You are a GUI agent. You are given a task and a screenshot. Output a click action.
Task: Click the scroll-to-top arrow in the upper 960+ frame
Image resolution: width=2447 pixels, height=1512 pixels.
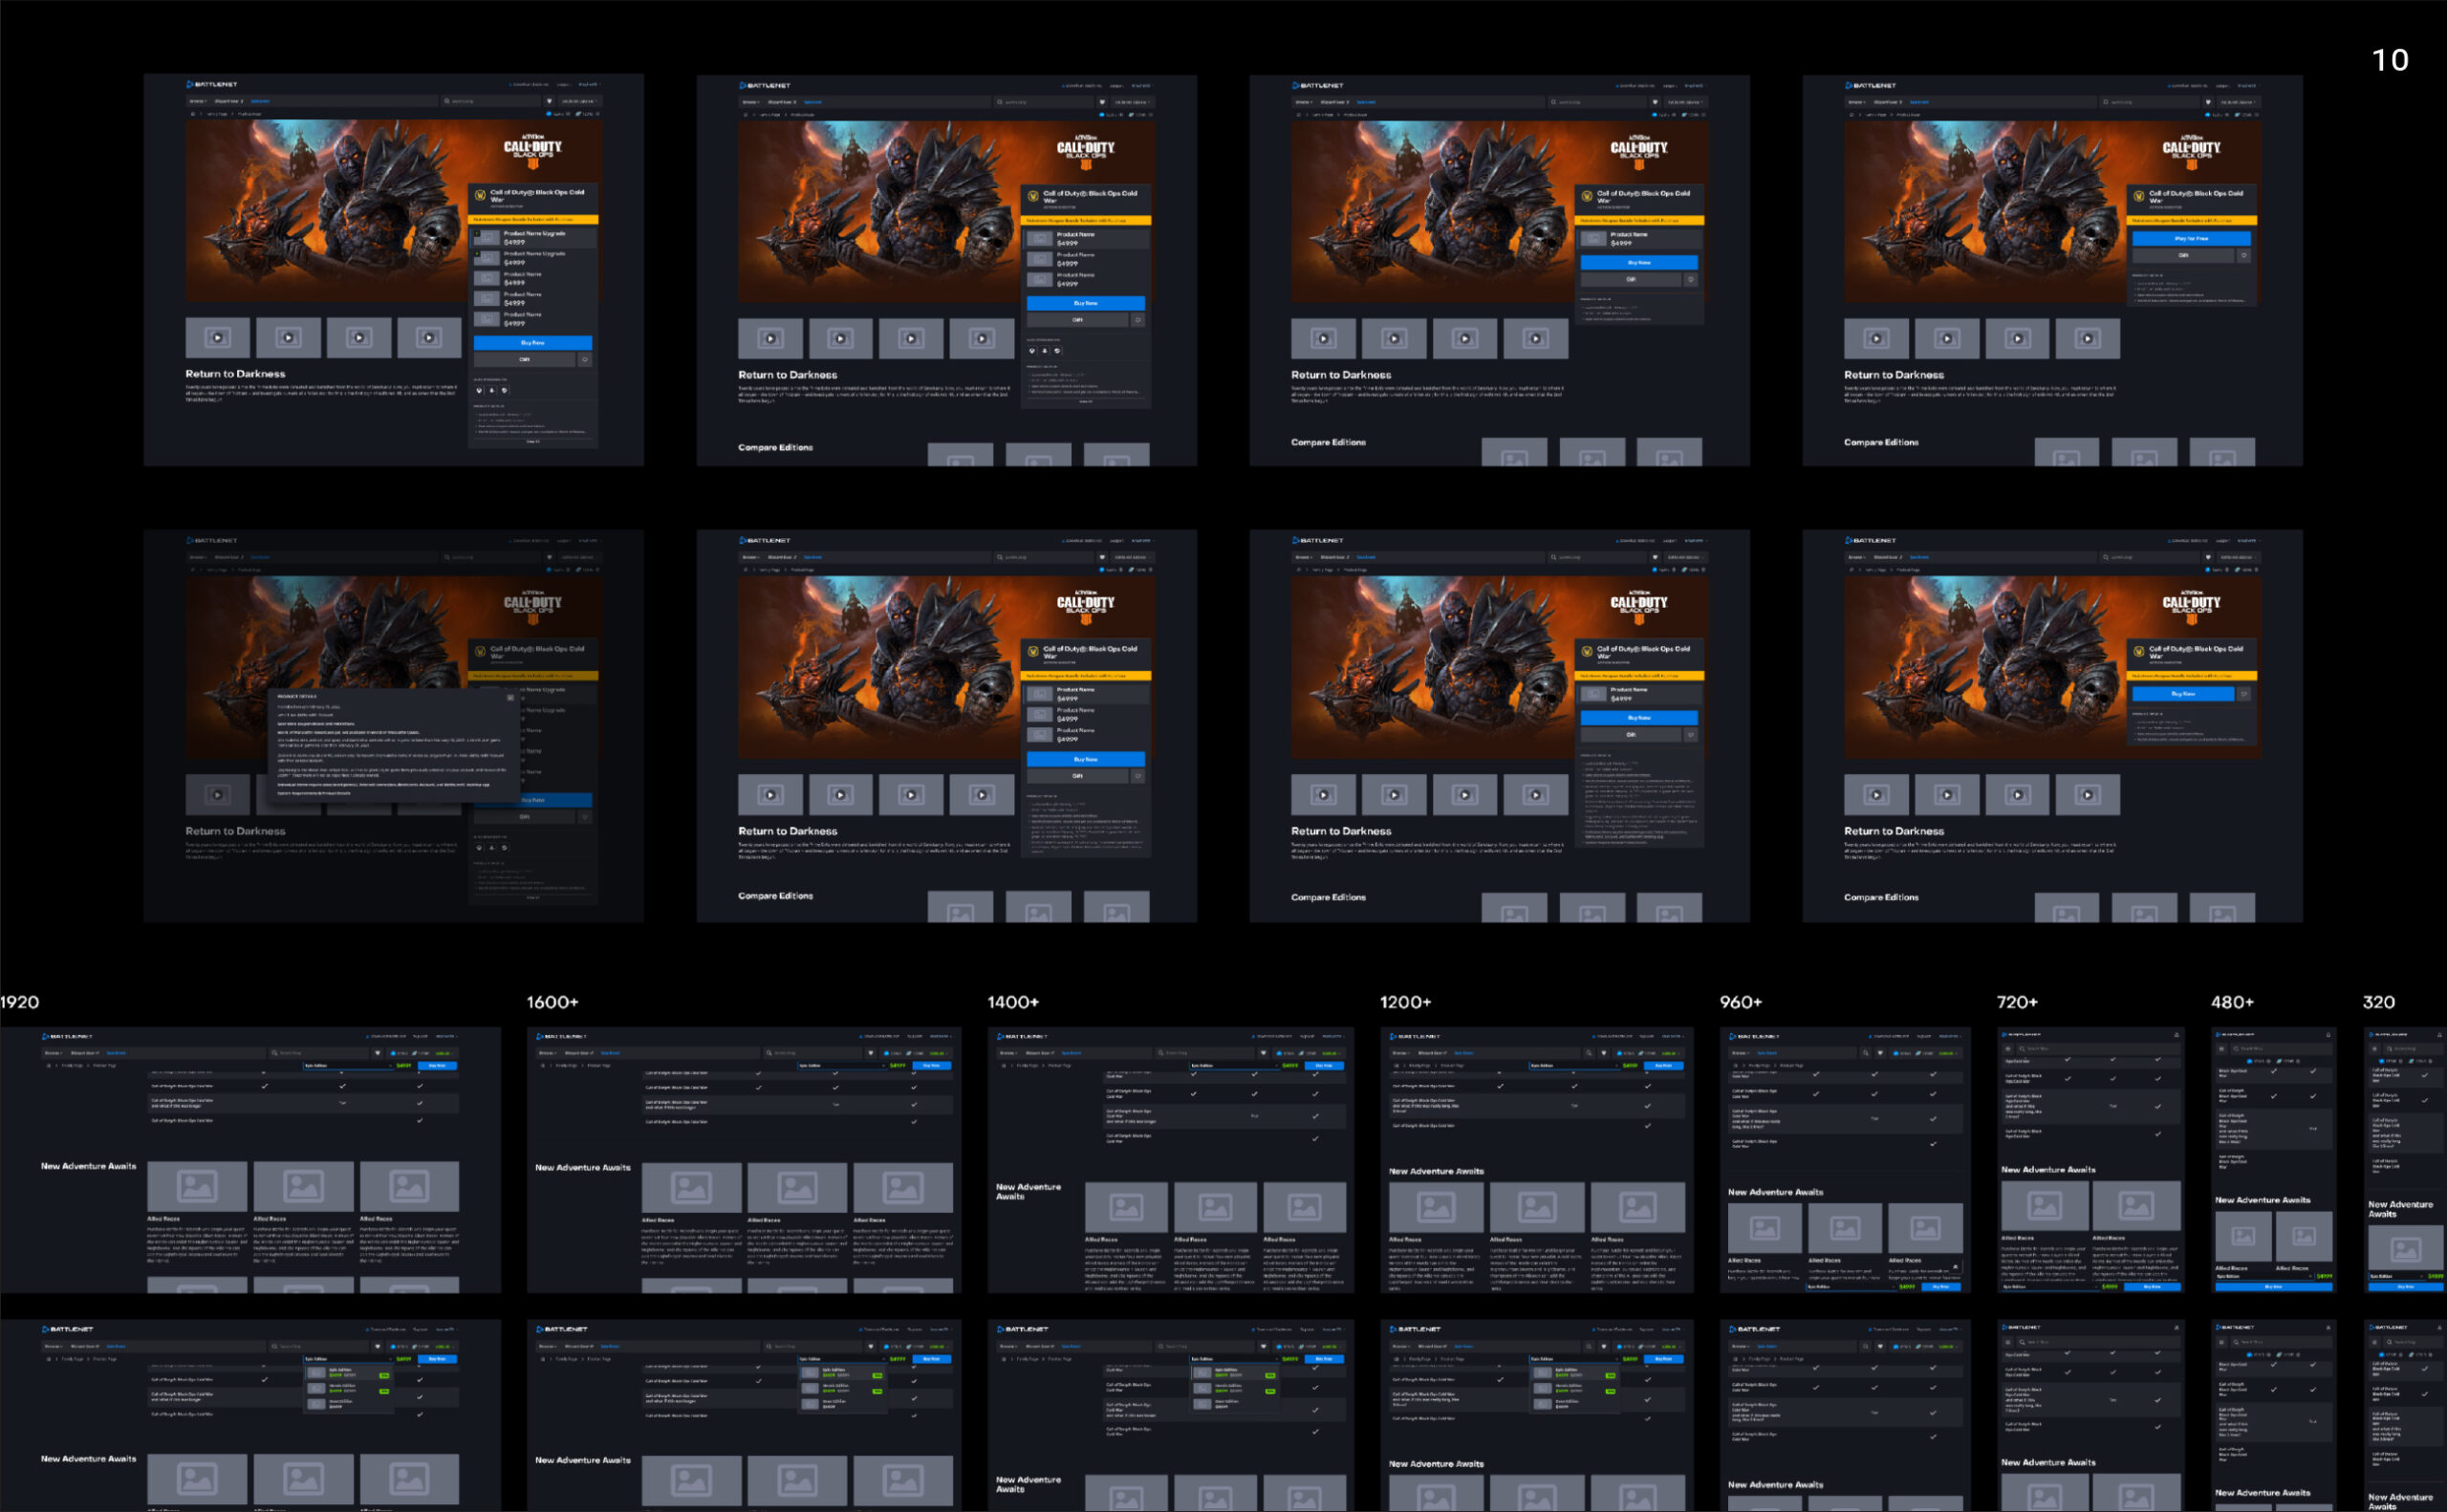[x=1956, y=1266]
